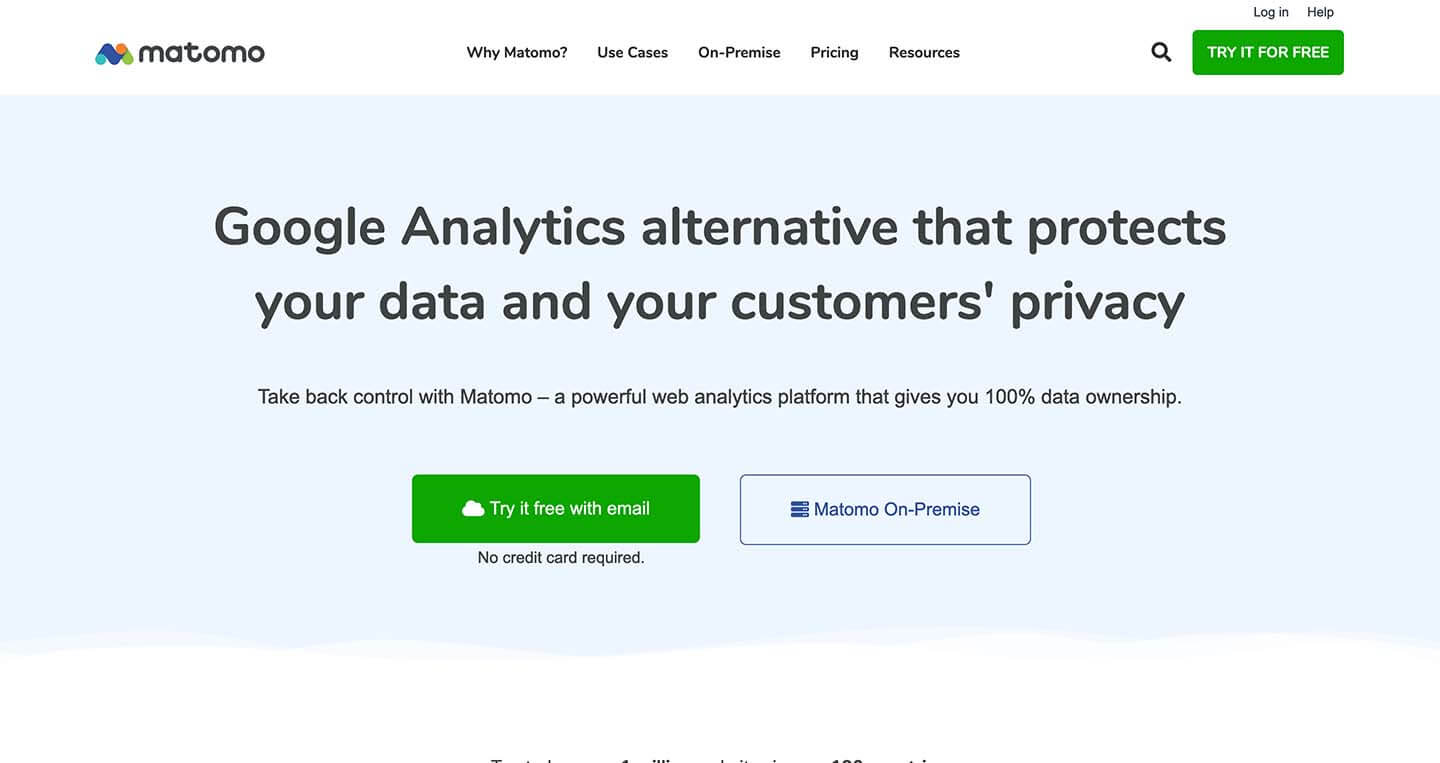Click the colorful Matomo logo icon
The height and width of the screenshot is (763, 1440).
click(x=114, y=53)
